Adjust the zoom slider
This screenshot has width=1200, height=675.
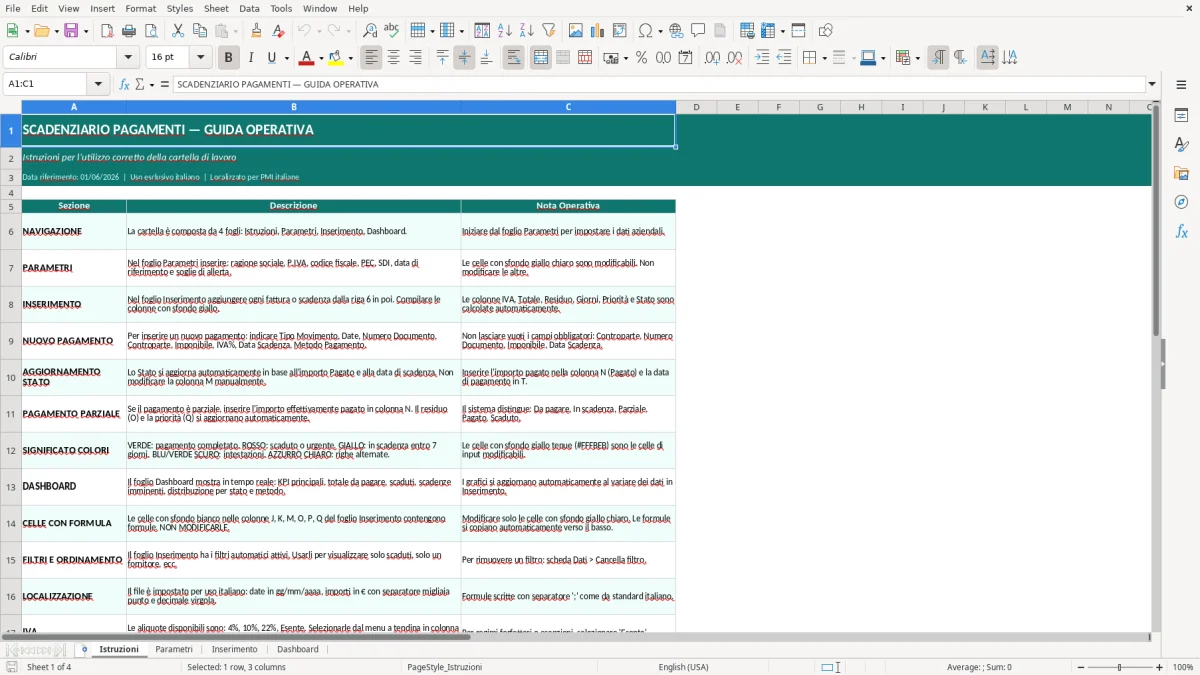pyautogui.click(x=1120, y=667)
